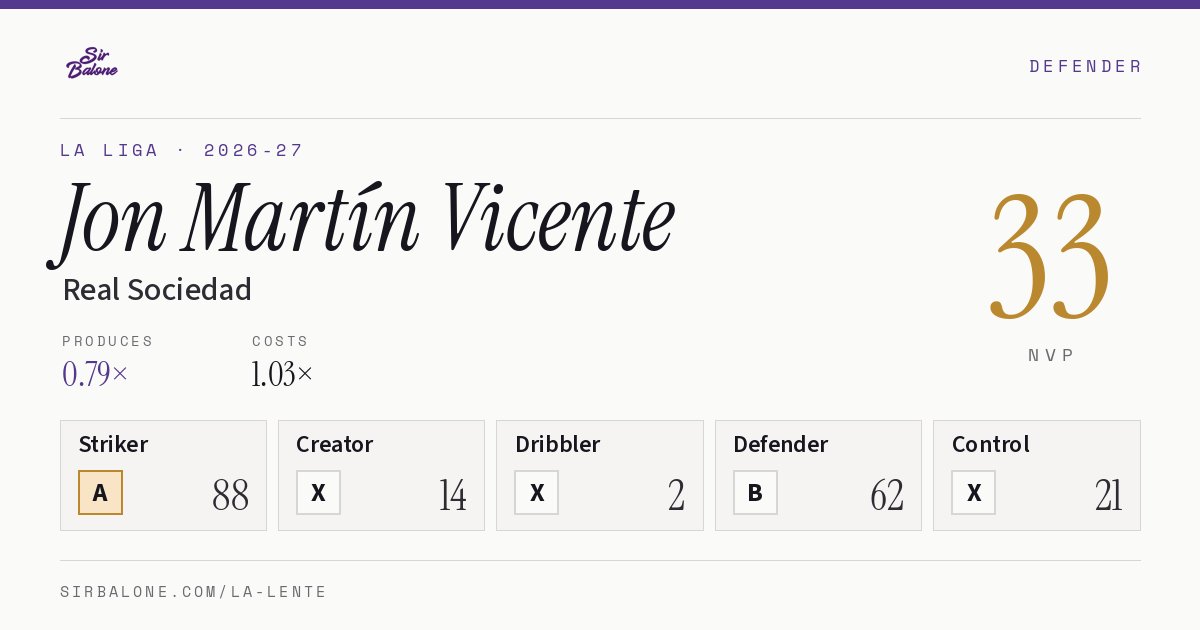The width and height of the screenshot is (1200, 630).
Task: Click the PRODUCES label
Action: pos(108,341)
